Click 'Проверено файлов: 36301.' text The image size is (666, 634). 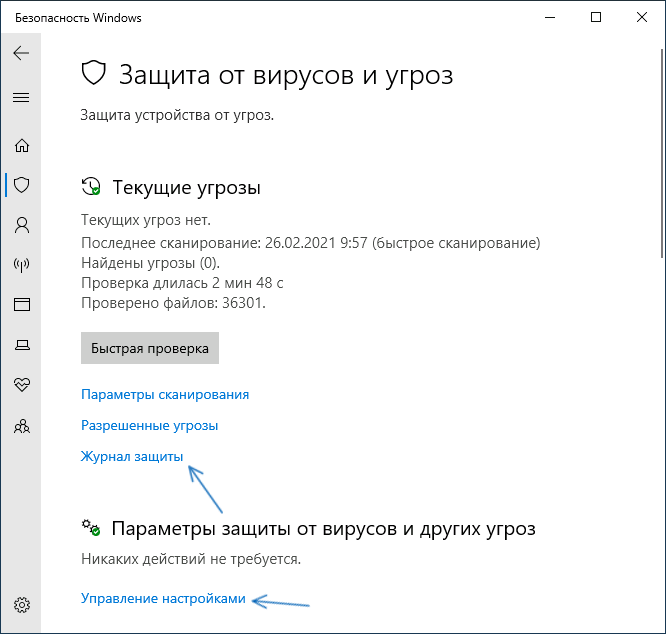pos(173,303)
